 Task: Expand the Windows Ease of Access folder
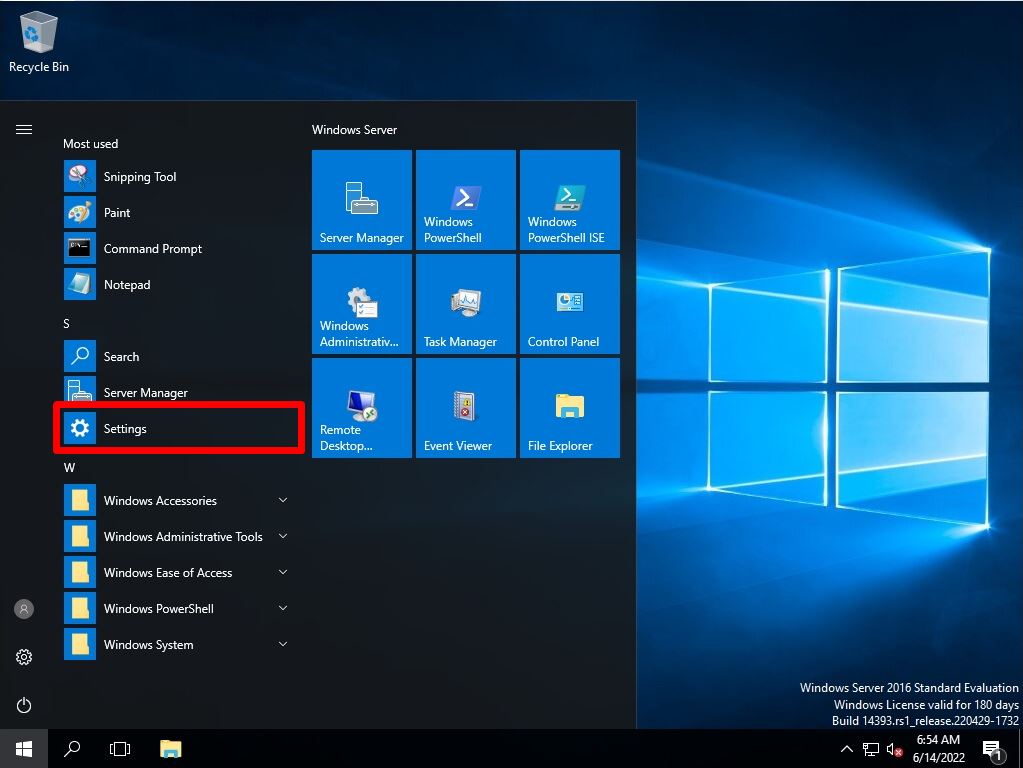(177, 572)
